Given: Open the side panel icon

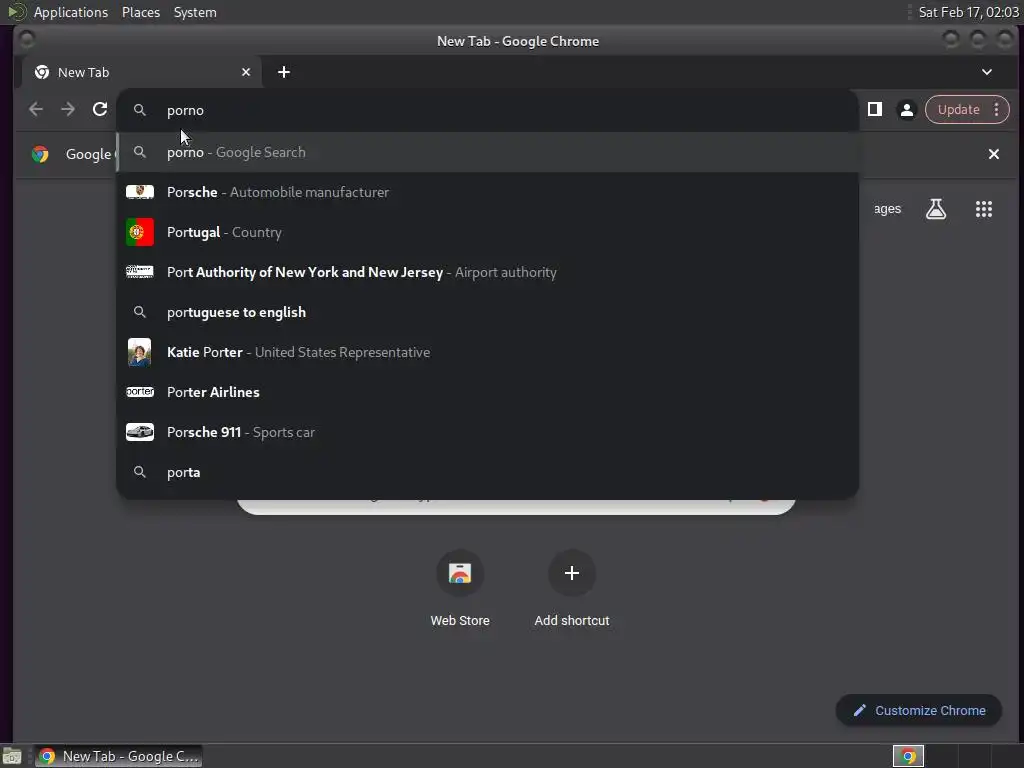Looking at the screenshot, I should pyautogui.click(x=874, y=109).
